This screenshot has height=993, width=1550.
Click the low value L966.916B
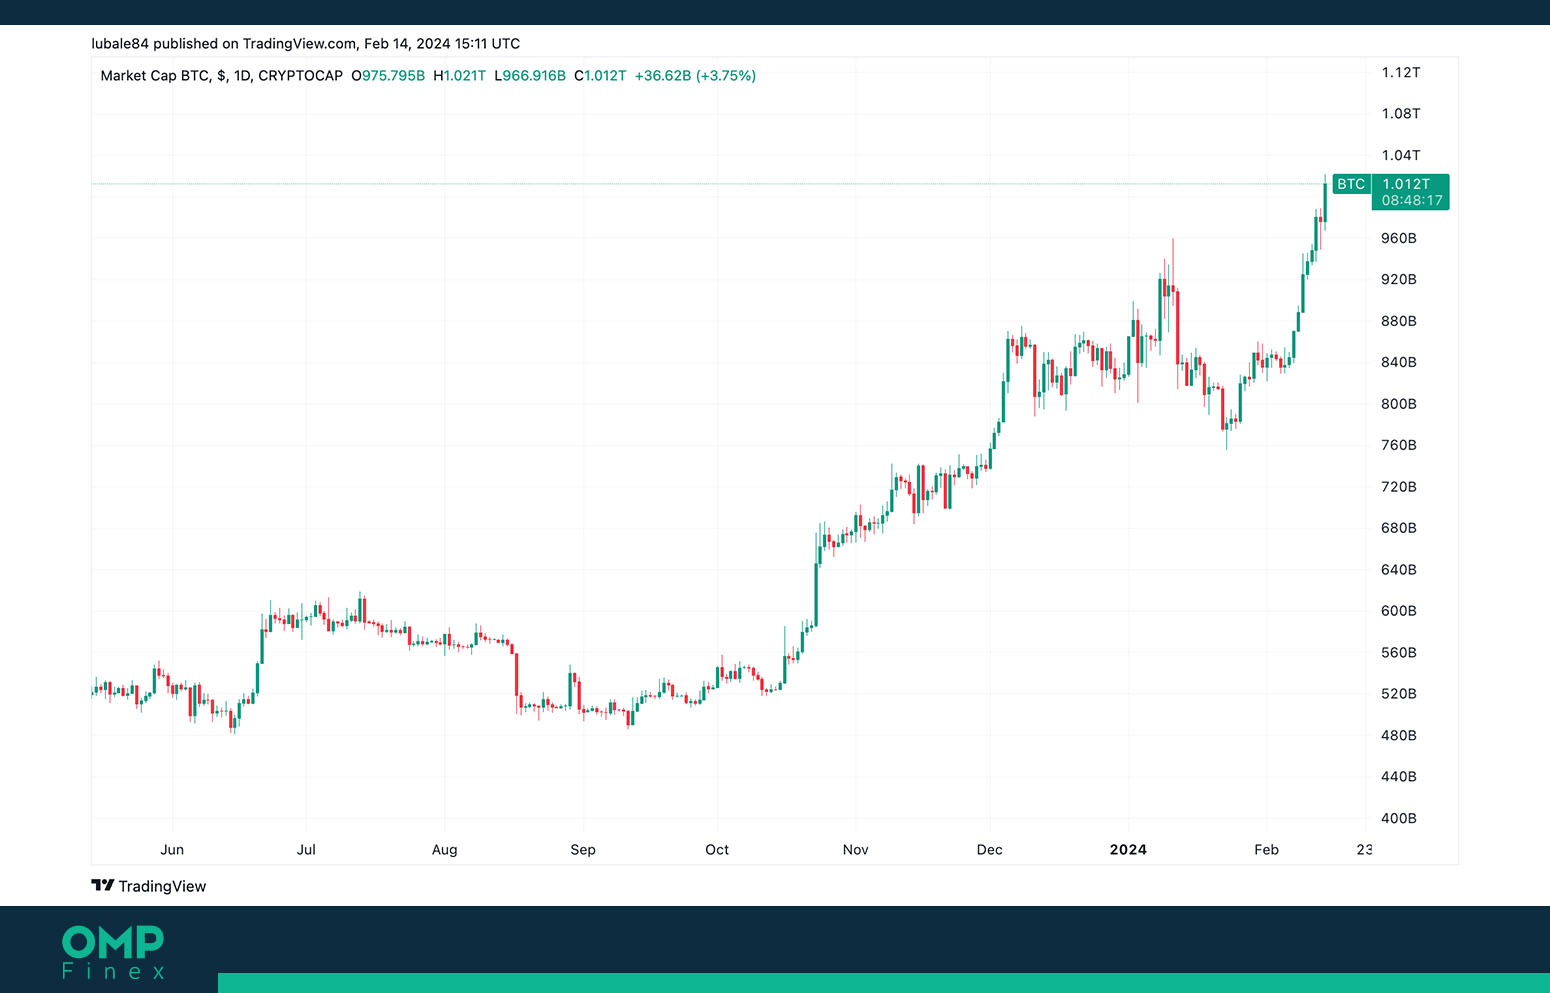pyautogui.click(x=530, y=76)
